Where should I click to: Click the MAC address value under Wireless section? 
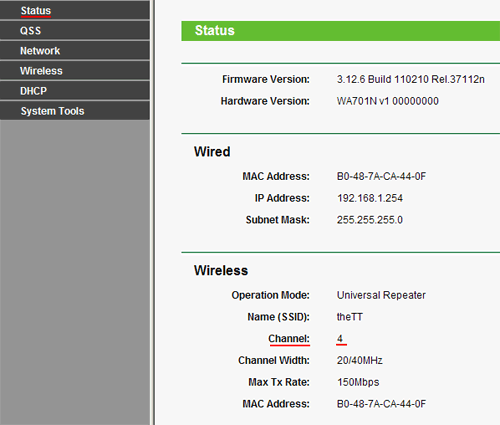[x=381, y=404]
